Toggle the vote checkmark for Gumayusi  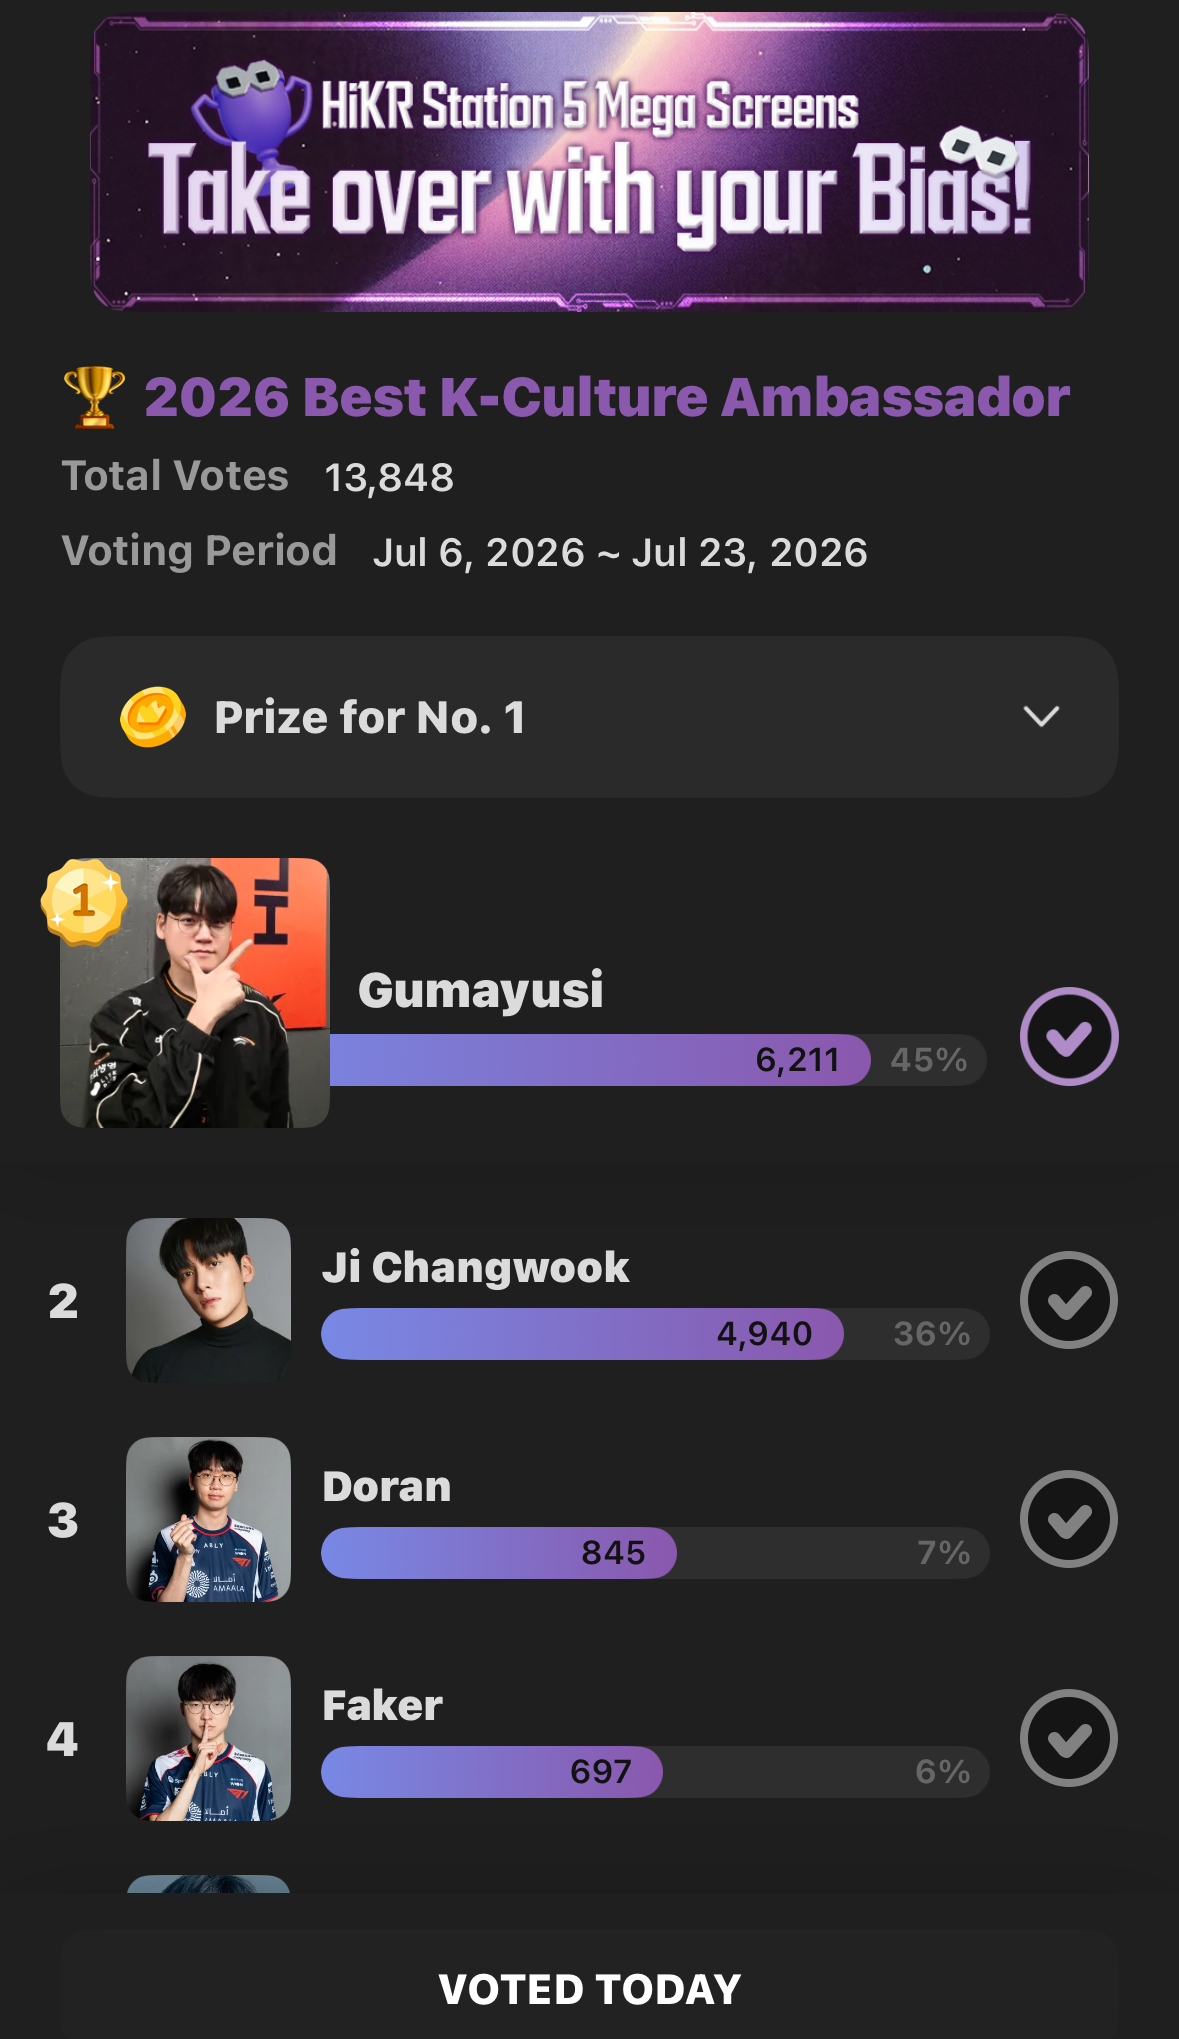[x=1069, y=1036]
